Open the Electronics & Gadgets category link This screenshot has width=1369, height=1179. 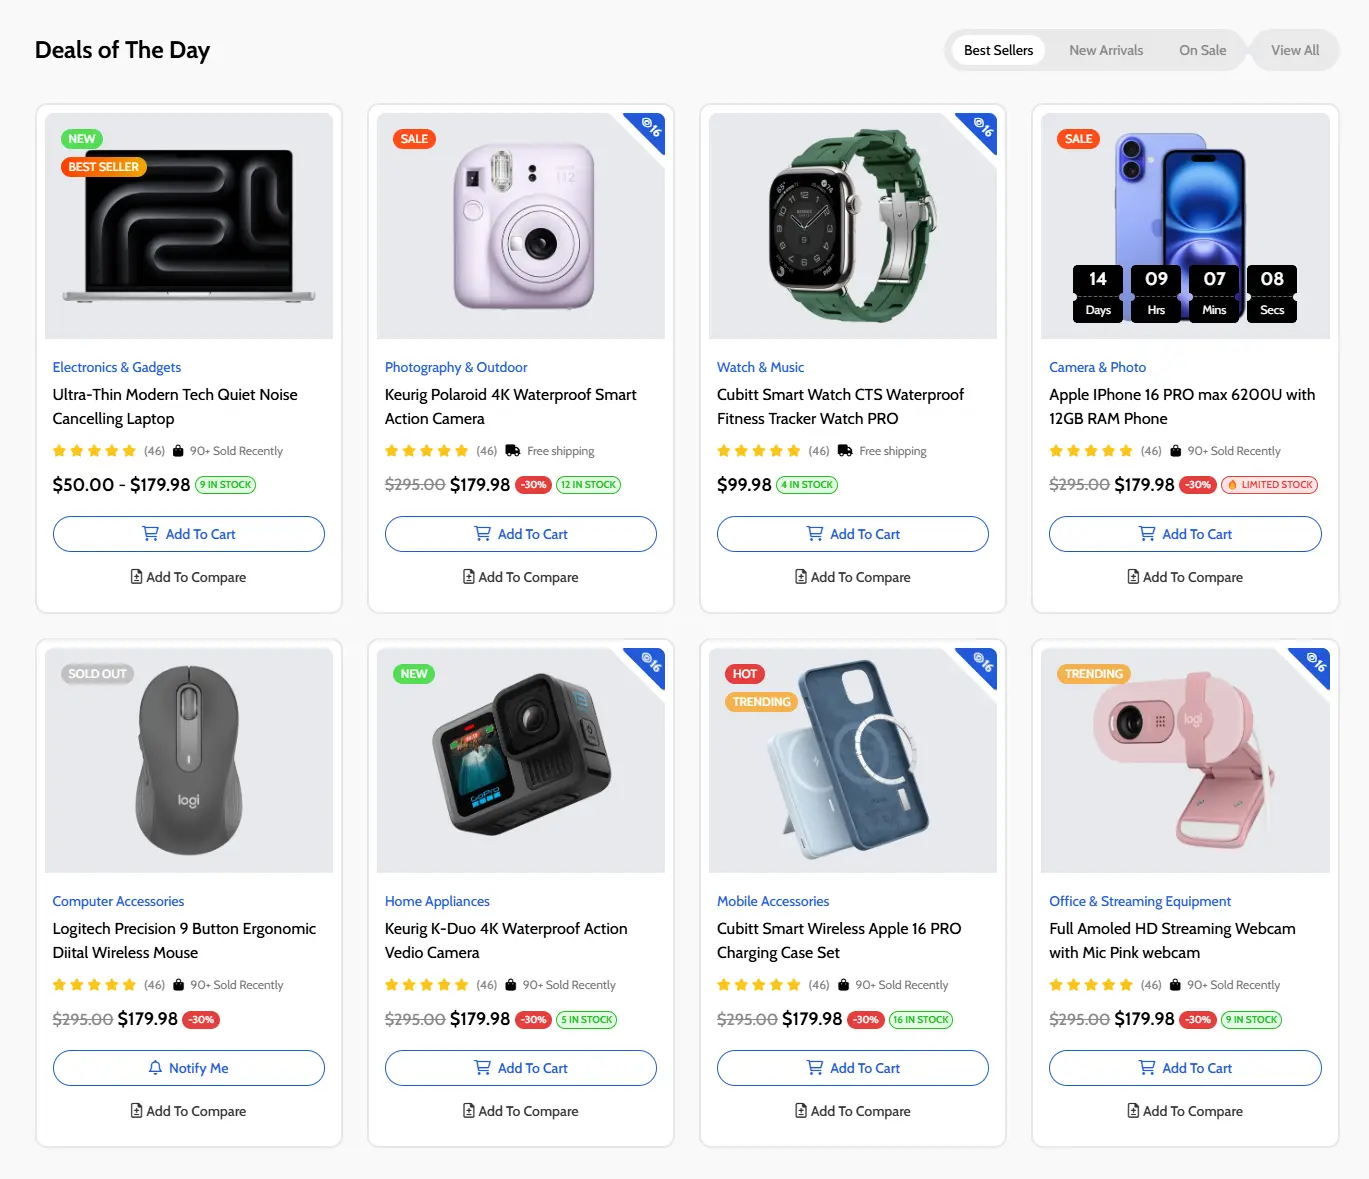pos(117,367)
